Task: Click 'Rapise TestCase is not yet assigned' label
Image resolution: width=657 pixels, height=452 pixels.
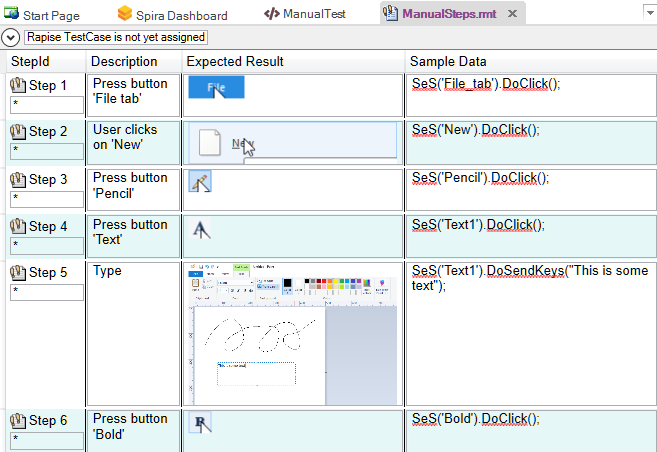Action: click(115, 37)
